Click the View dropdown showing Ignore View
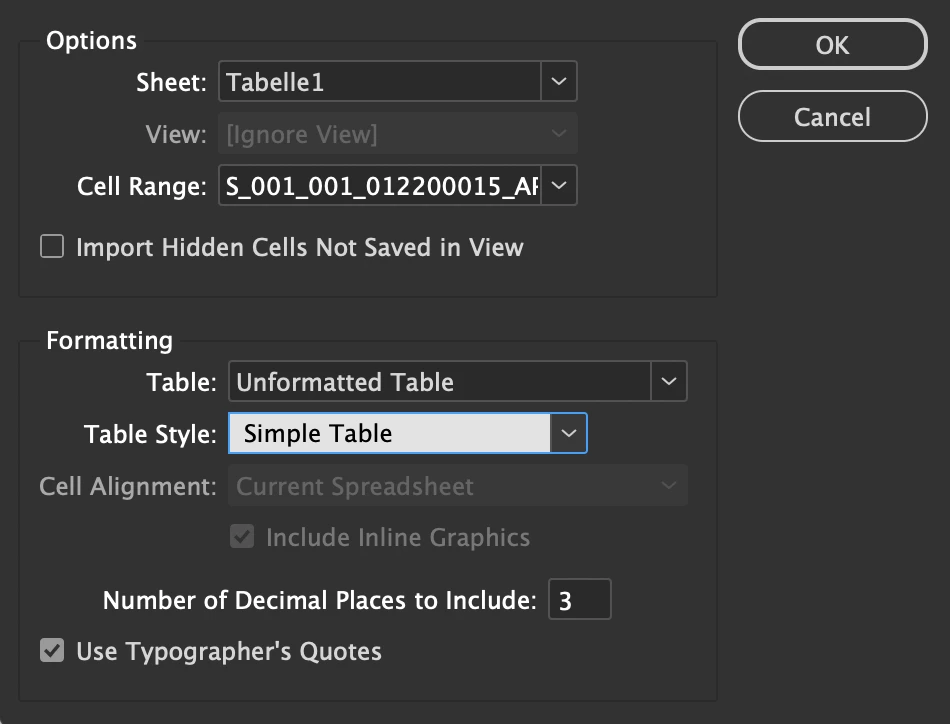Screen dimensions: 950x724 [380, 134]
